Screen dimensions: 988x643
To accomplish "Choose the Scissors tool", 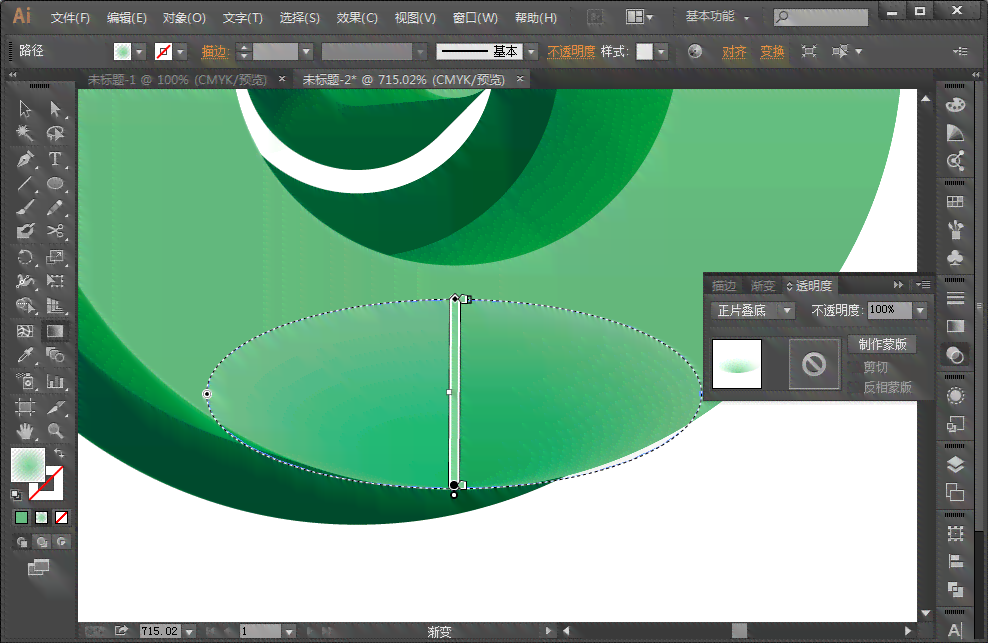I will 55,231.
